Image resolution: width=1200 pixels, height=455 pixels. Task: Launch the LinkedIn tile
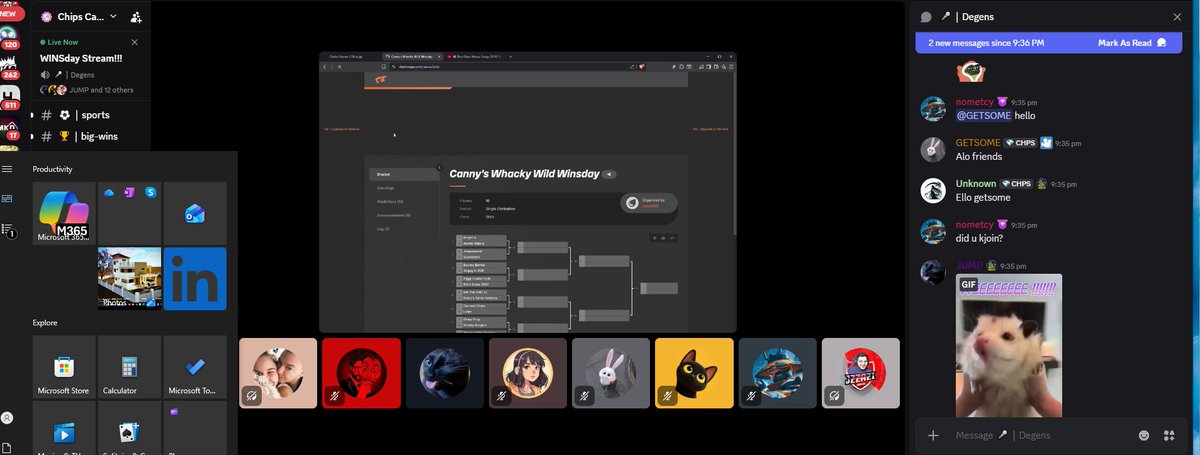coord(194,279)
